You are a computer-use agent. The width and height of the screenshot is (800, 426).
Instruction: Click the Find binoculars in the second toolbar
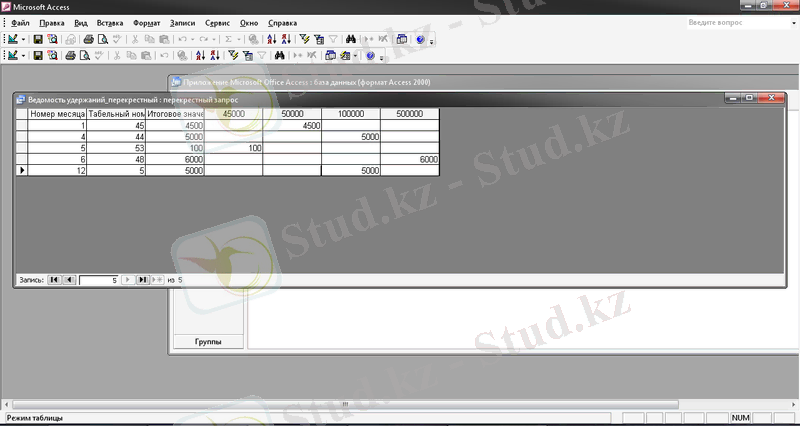tap(279, 56)
